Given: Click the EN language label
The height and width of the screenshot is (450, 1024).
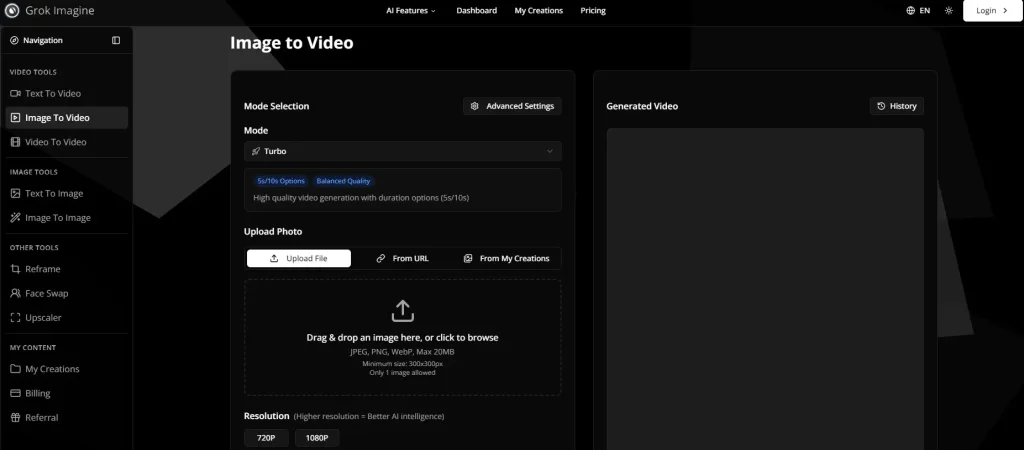Looking at the screenshot, I should click(x=925, y=10).
